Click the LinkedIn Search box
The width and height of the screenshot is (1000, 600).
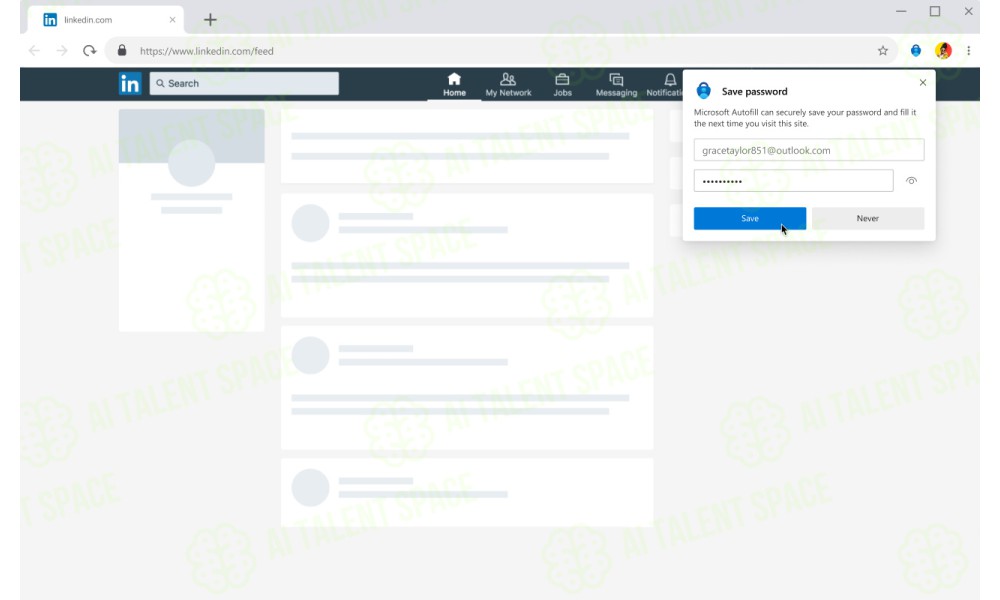(x=244, y=84)
